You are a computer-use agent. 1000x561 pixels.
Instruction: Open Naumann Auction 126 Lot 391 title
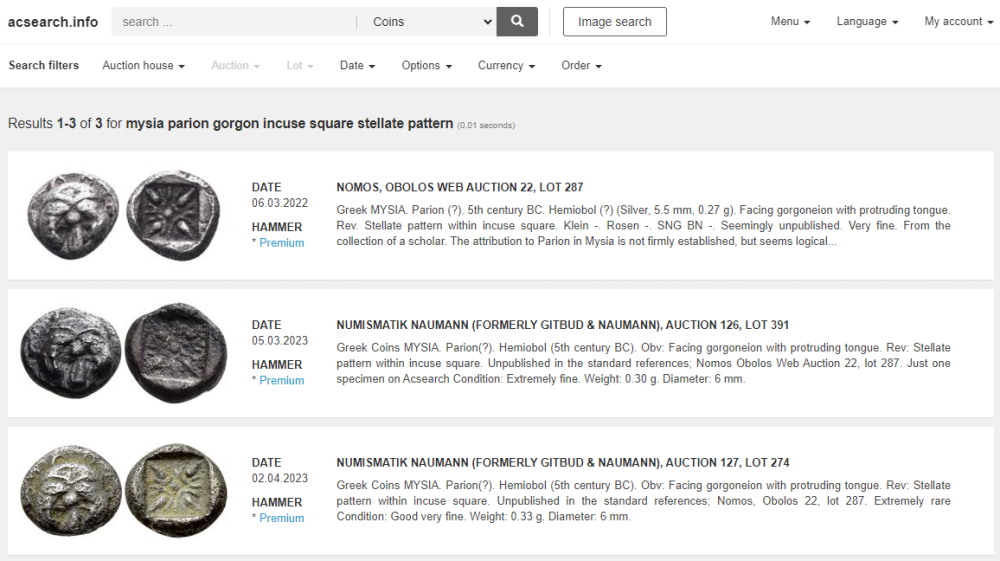pos(563,325)
